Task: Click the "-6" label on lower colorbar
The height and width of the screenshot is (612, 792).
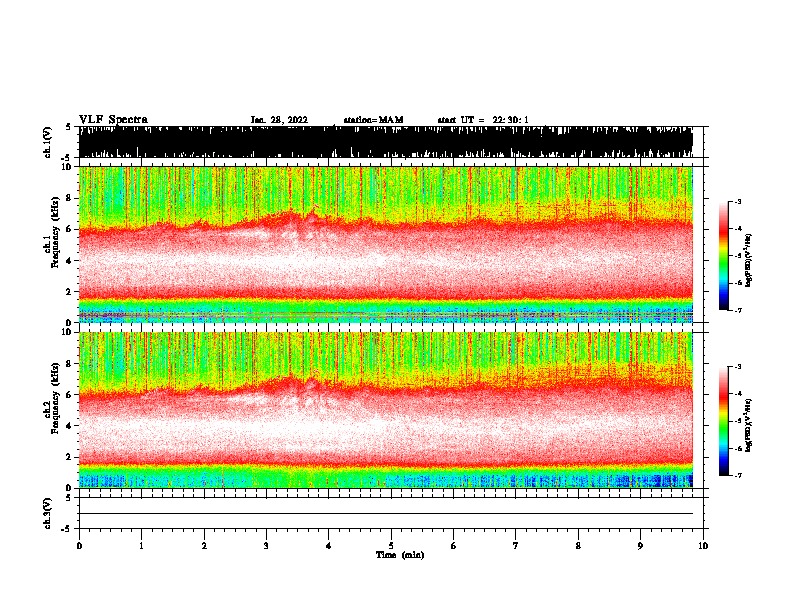Action: 737,448
